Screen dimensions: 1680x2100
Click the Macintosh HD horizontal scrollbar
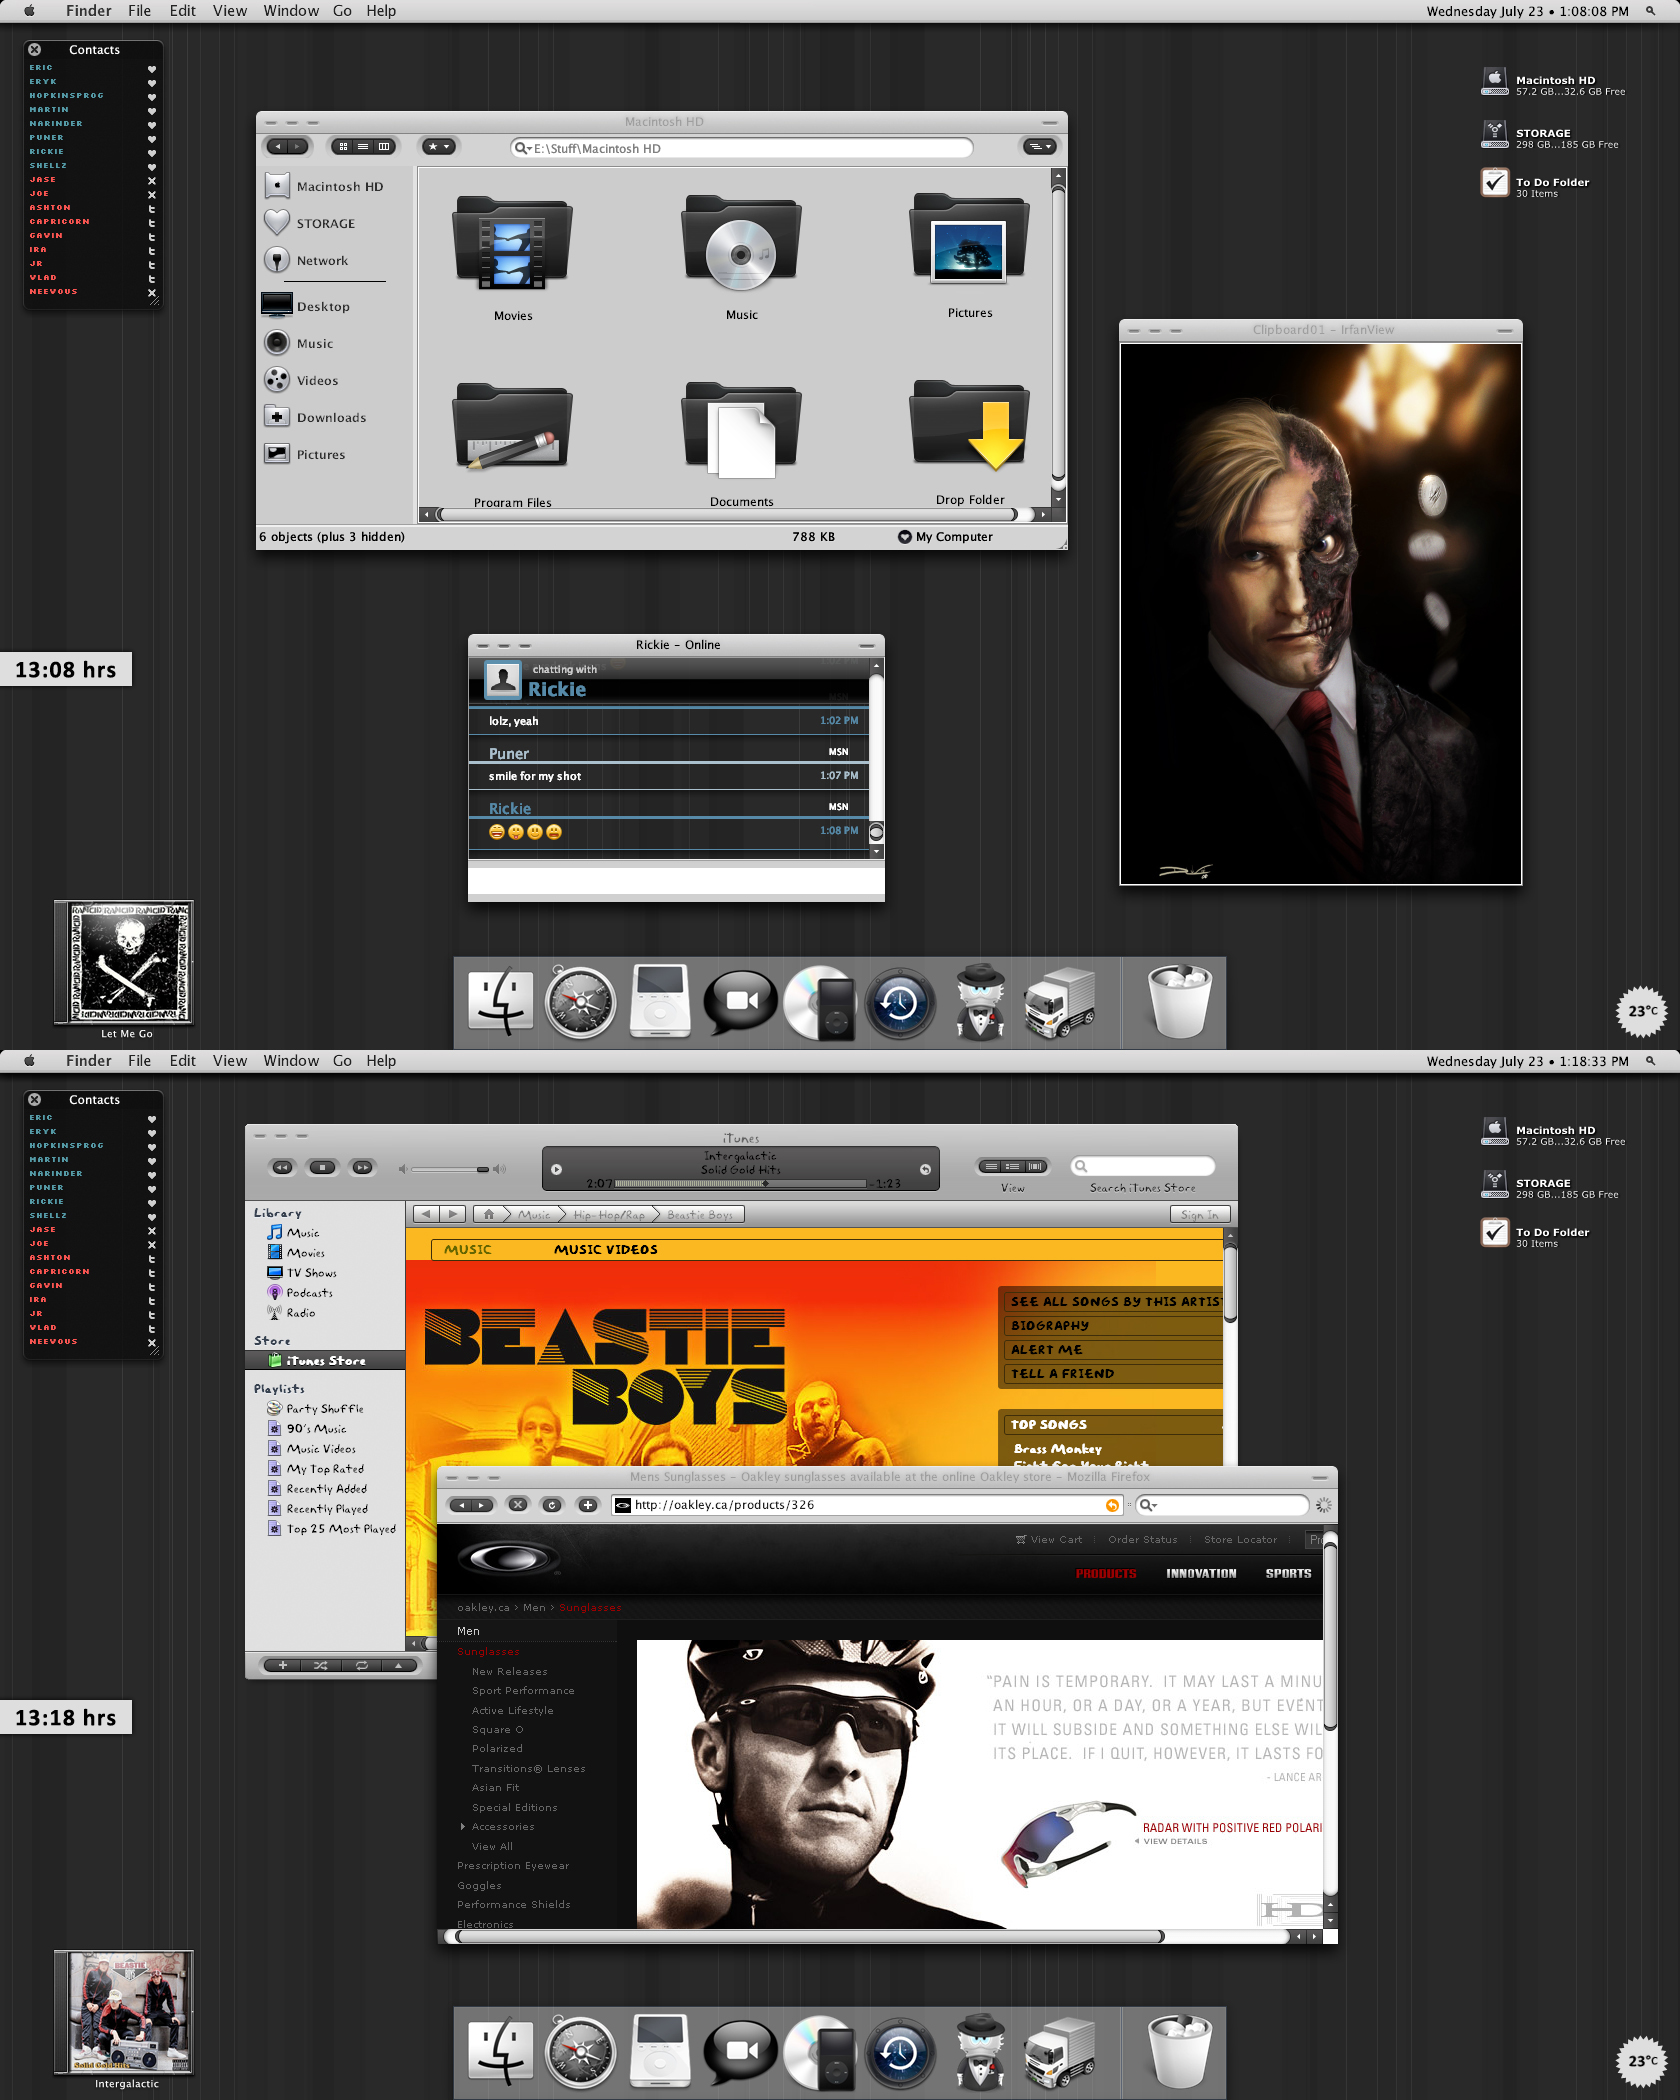click(x=728, y=515)
